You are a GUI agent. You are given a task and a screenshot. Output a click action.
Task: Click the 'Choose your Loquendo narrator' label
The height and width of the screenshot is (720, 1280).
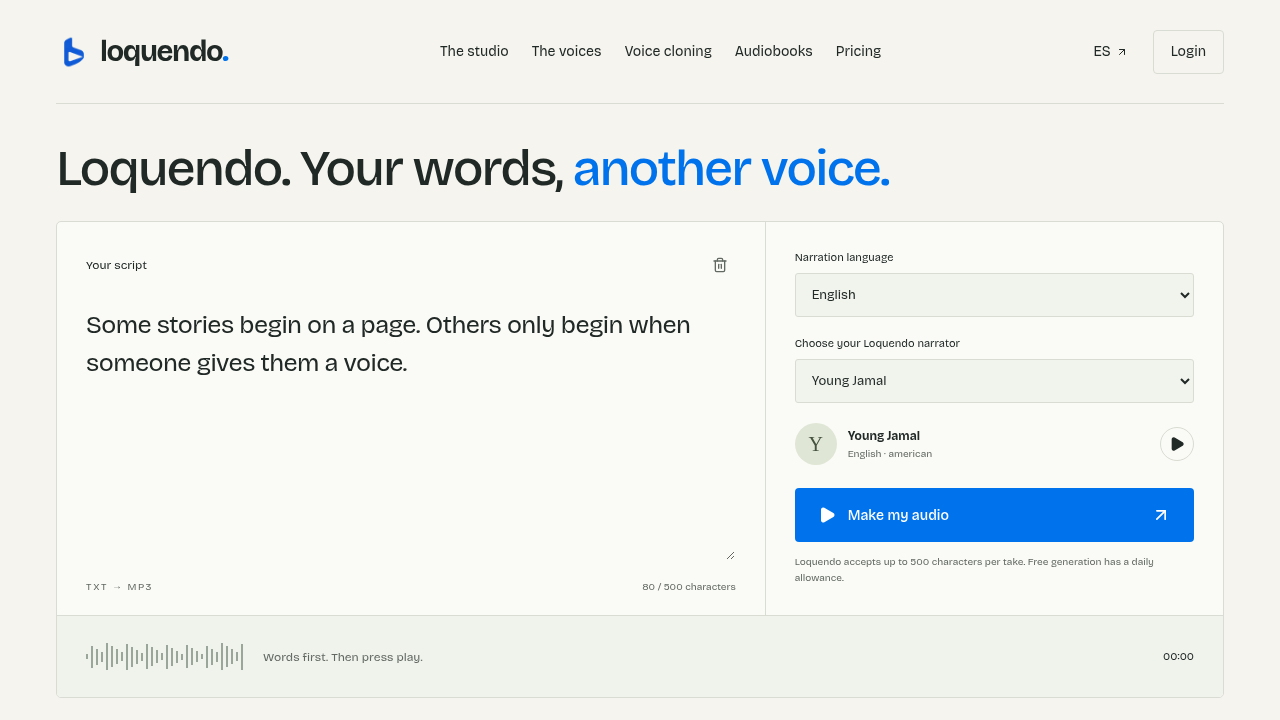click(x=877, y=343)
